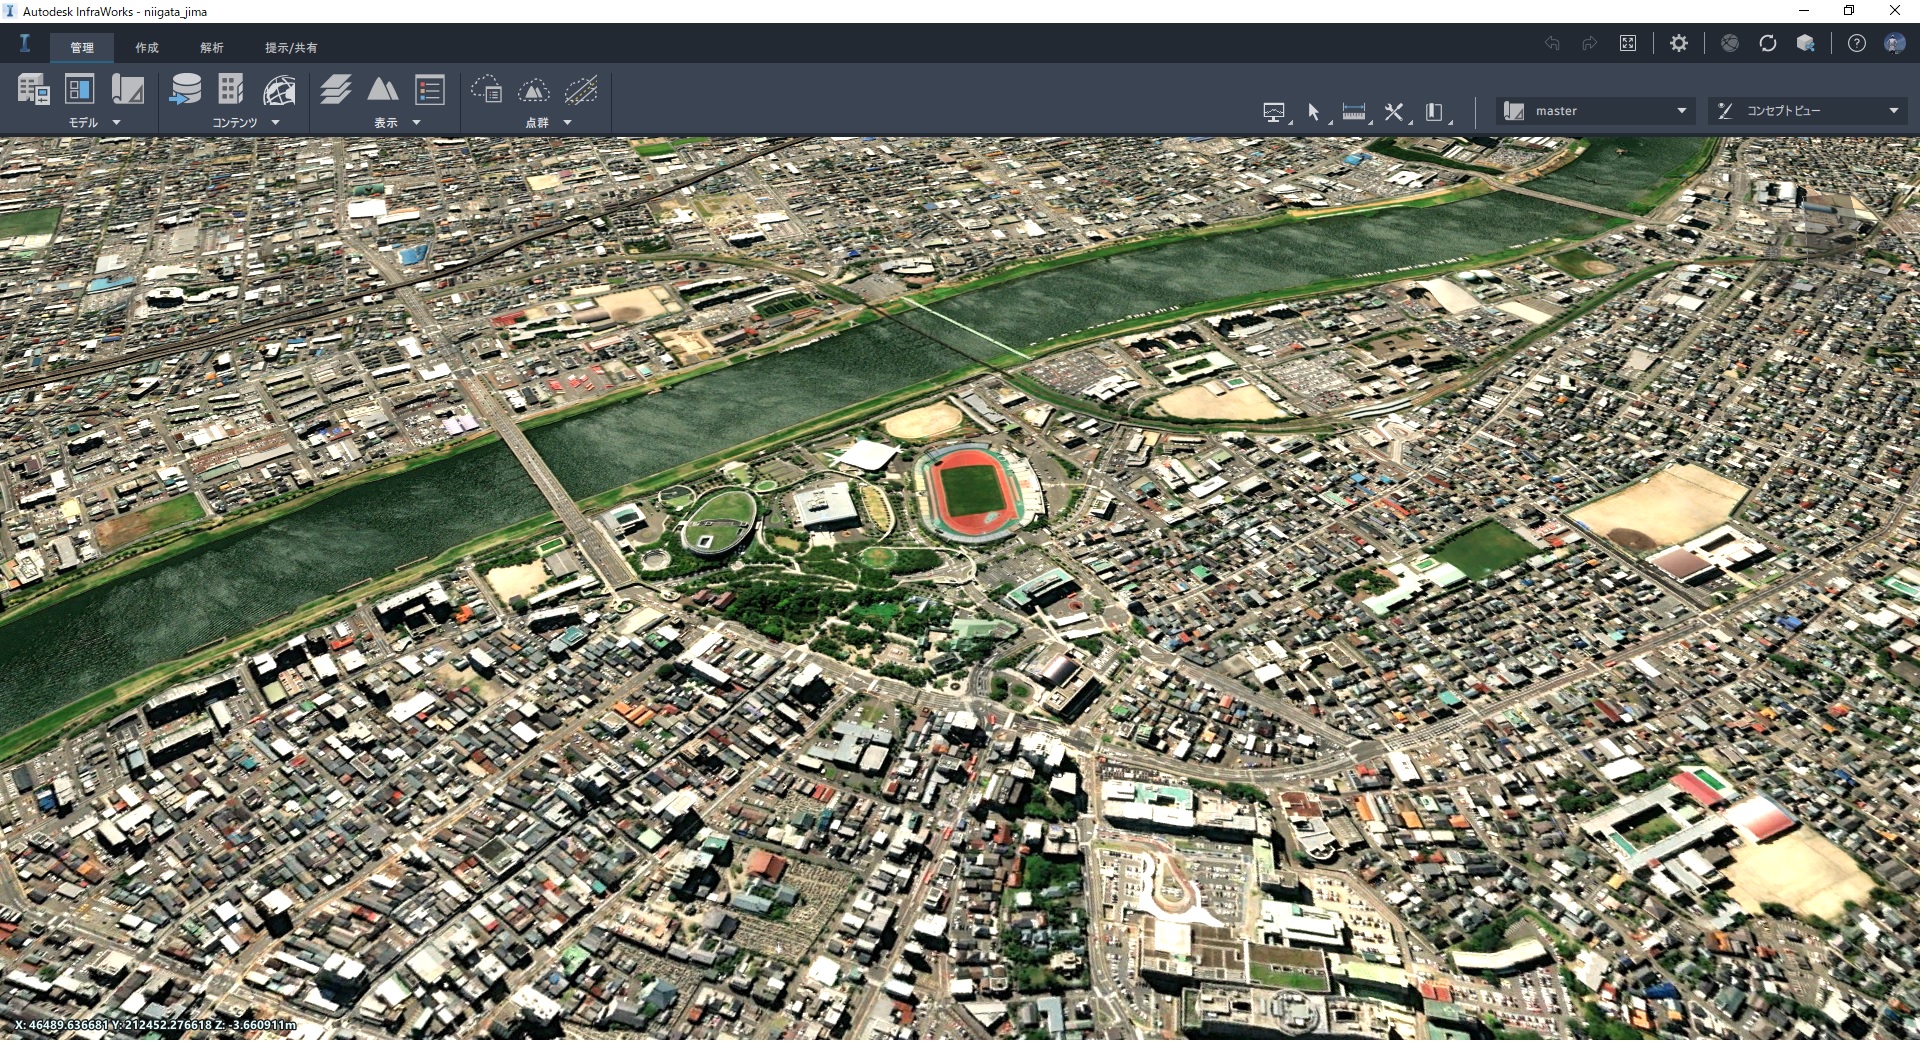
Task: Open surface layers stacked icon
Action: pos(336,90)
